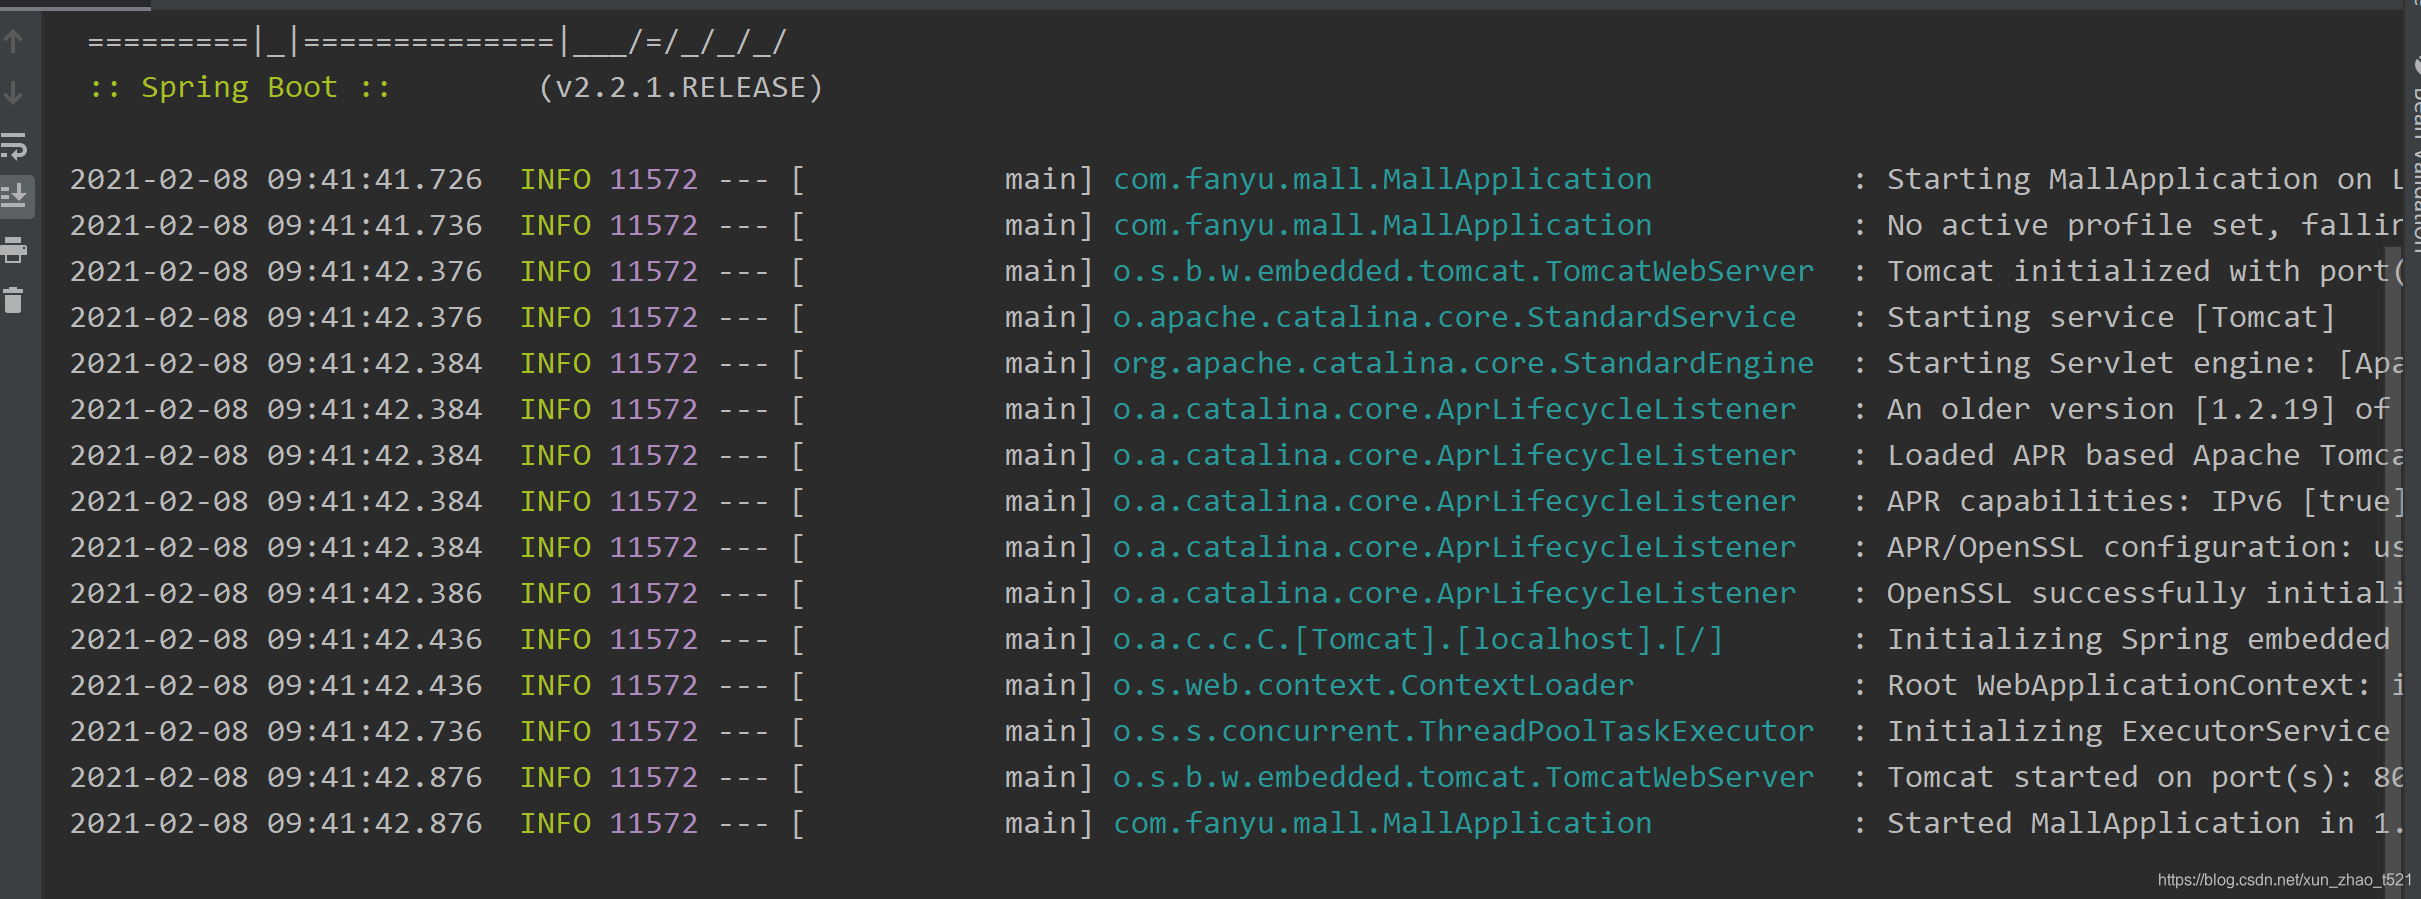Click PID 11572 in the 09:41:42.736 row

[654, 732]
